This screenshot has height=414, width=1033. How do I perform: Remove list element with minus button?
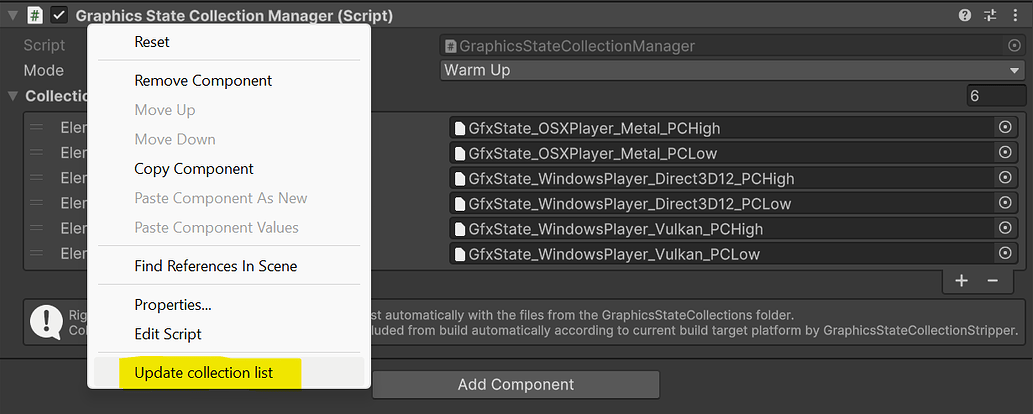(993, 281)
